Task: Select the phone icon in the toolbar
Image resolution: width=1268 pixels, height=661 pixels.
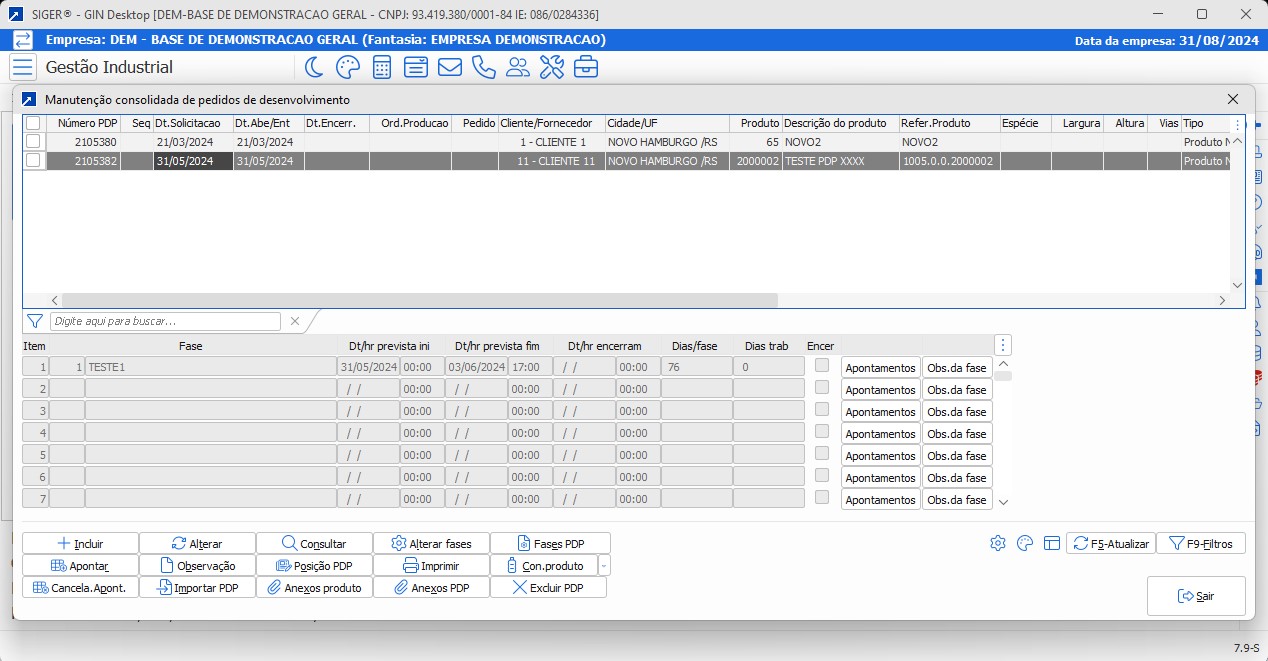Action: coord(484,66)
